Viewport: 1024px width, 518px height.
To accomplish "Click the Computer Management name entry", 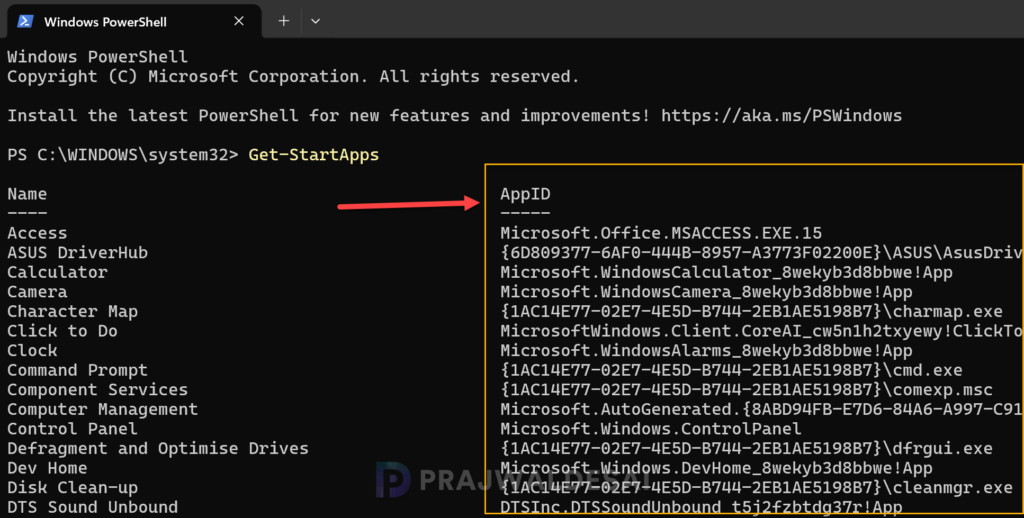I will click(x=103, y=410).
